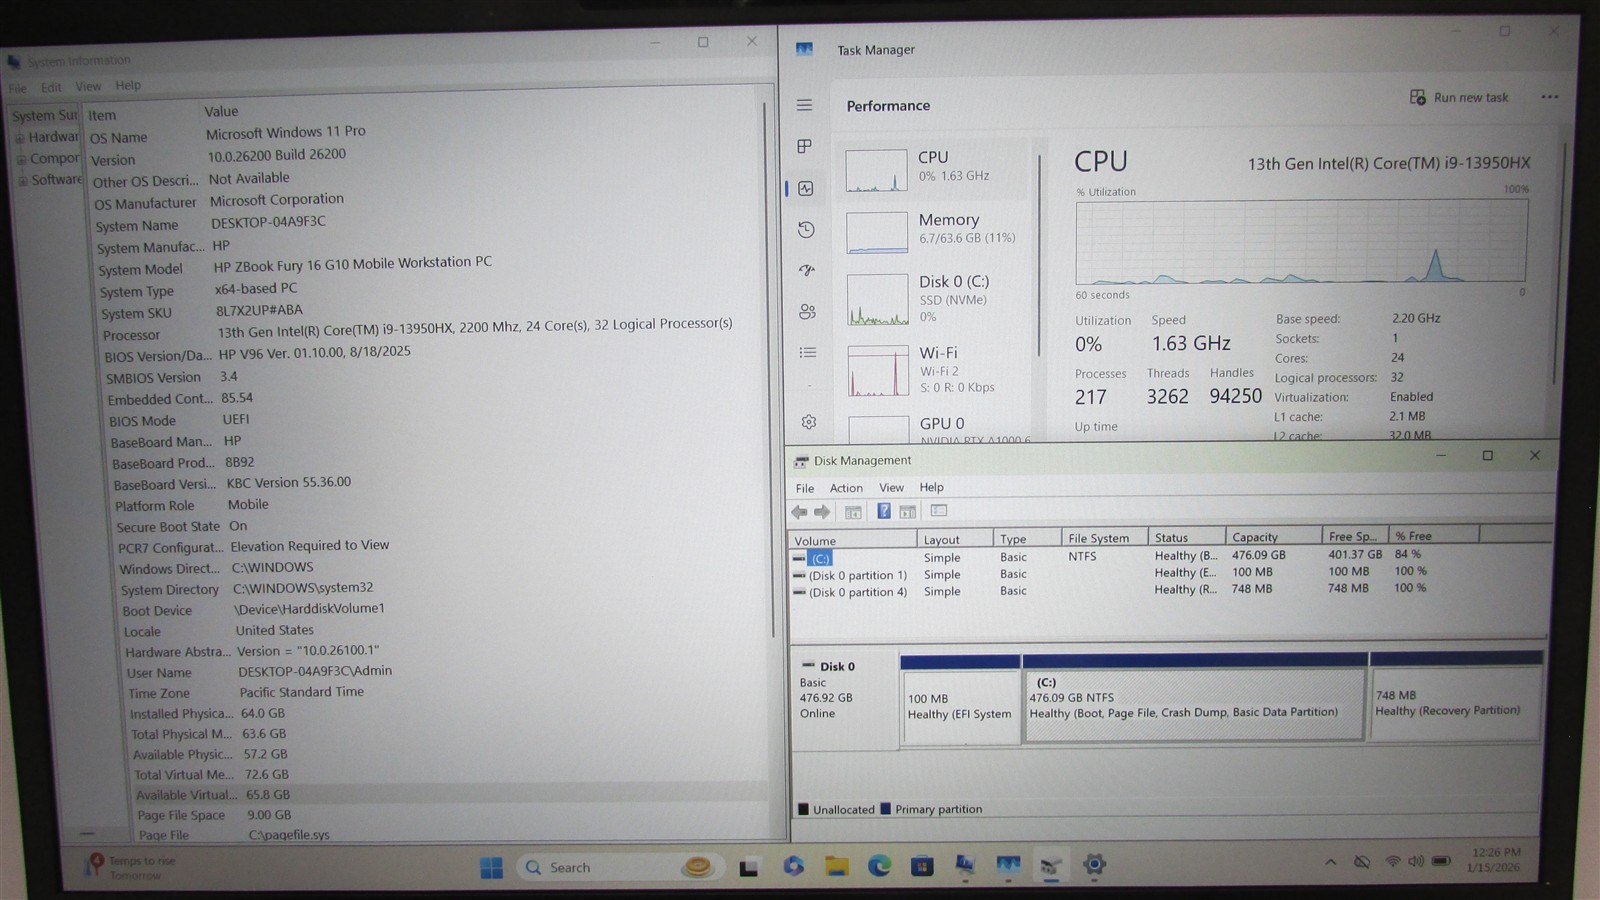The image size is (1600, 900).
Task: Expand Components tree node
Action: 21,159
